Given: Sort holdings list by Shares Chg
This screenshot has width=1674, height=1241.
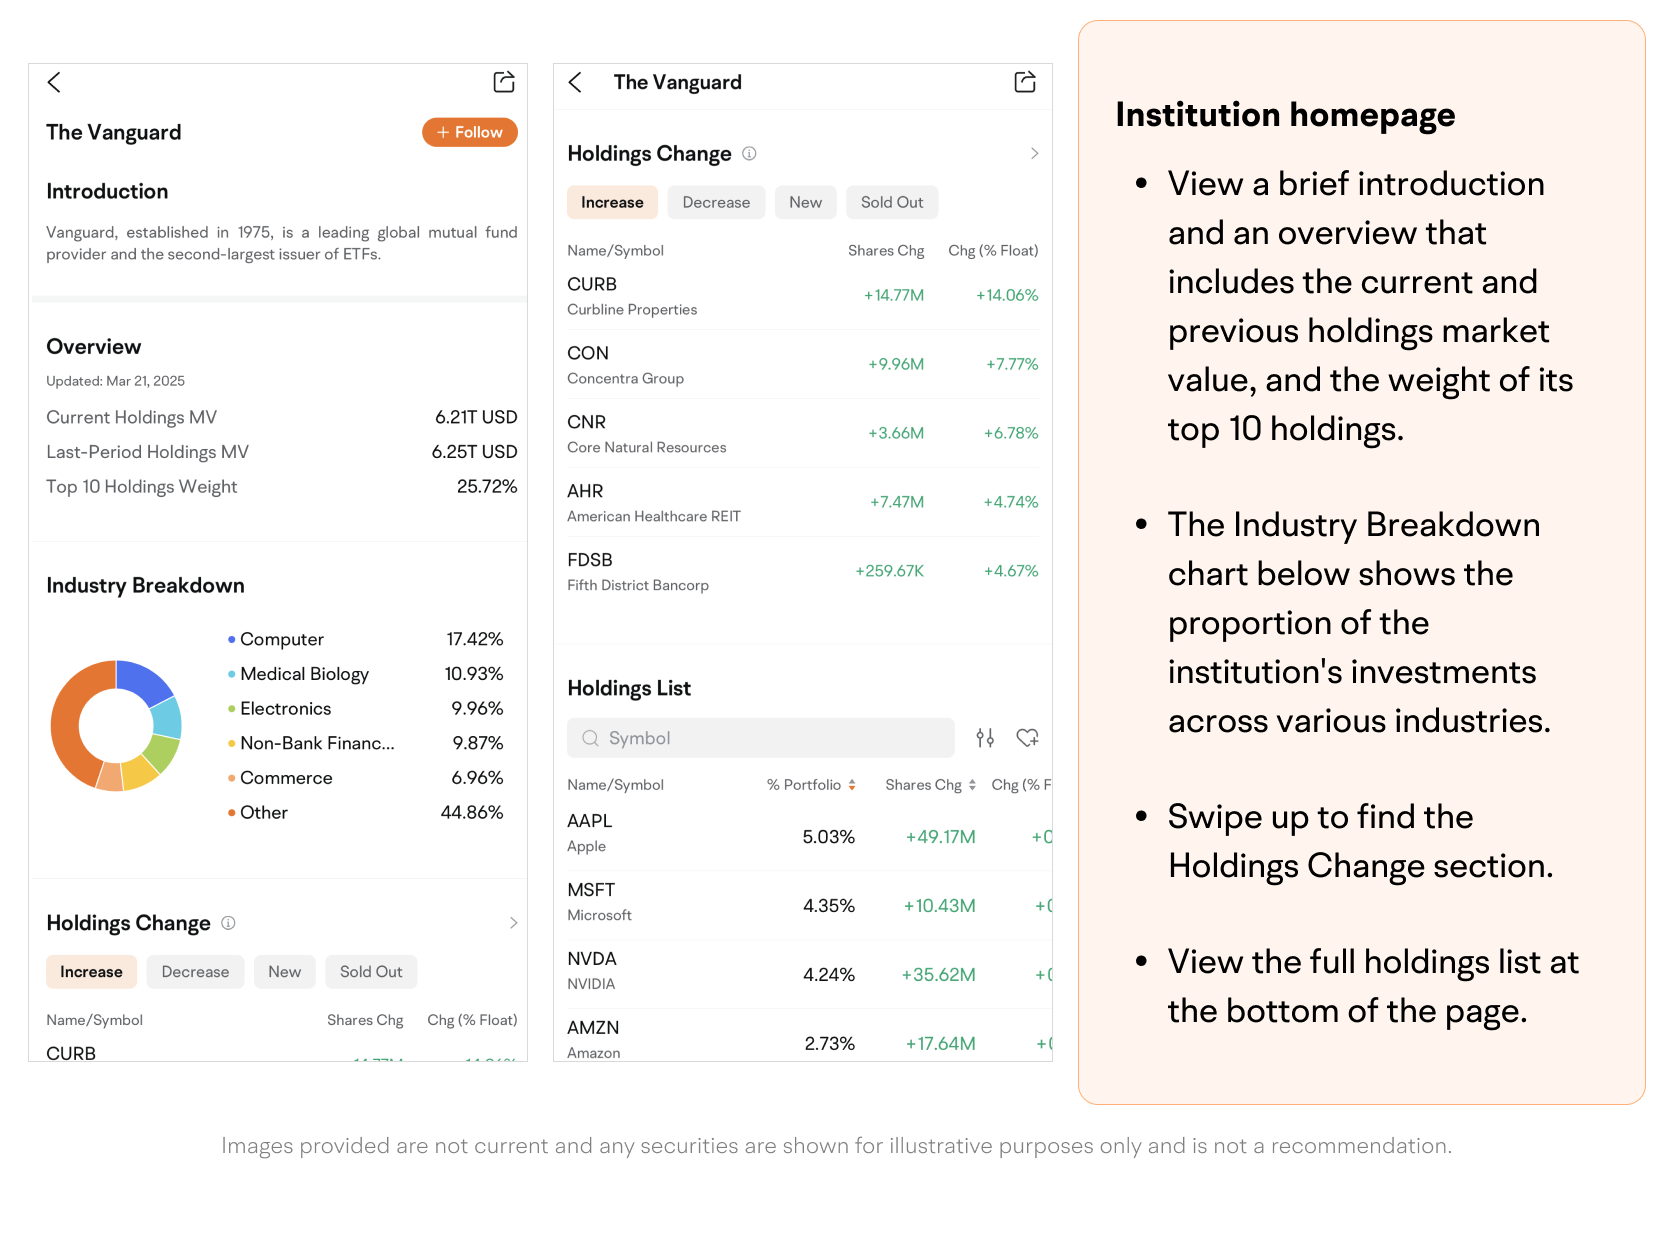Looking at the screenshot, I should click(930, 785).
